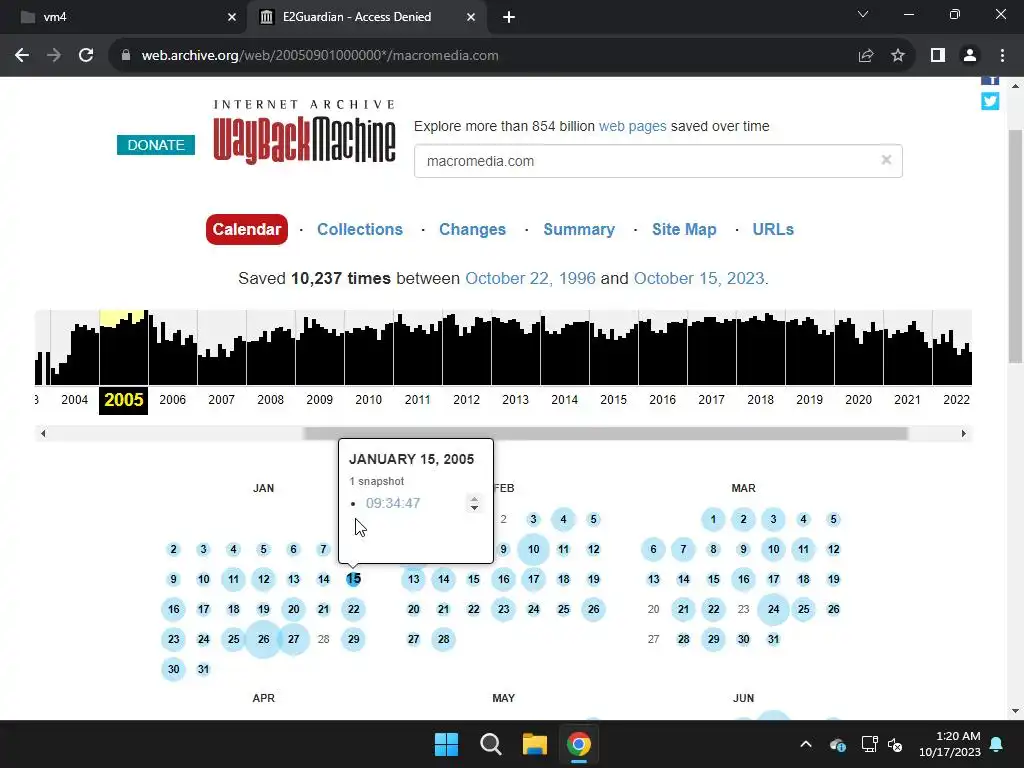The height and width of the screenshot is (768, 1024).
Task: Open the October 22, 1996 link
Action: pos(530,278)
